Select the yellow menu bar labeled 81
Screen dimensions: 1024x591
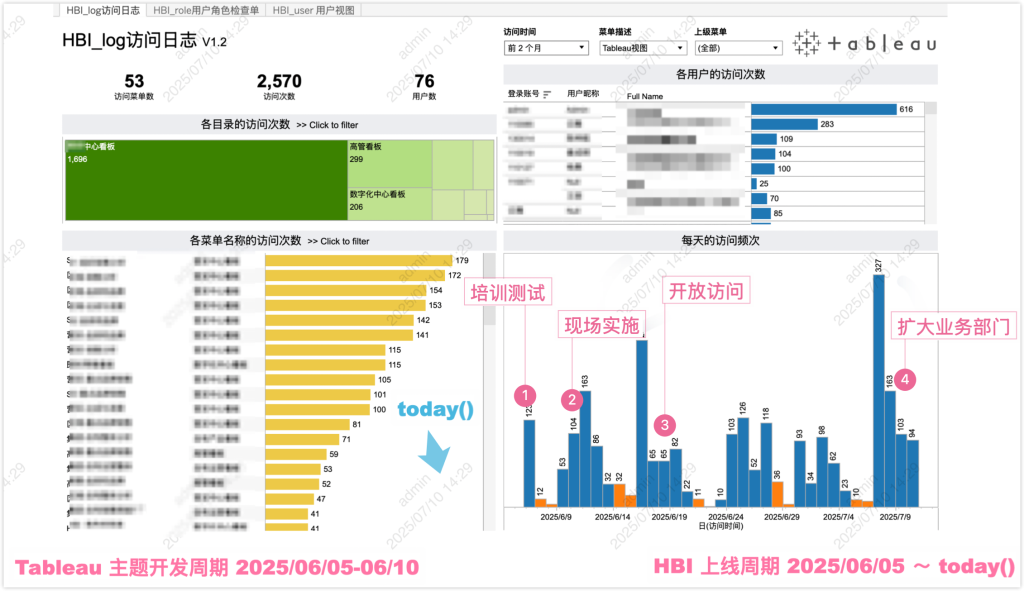[308, 424]
